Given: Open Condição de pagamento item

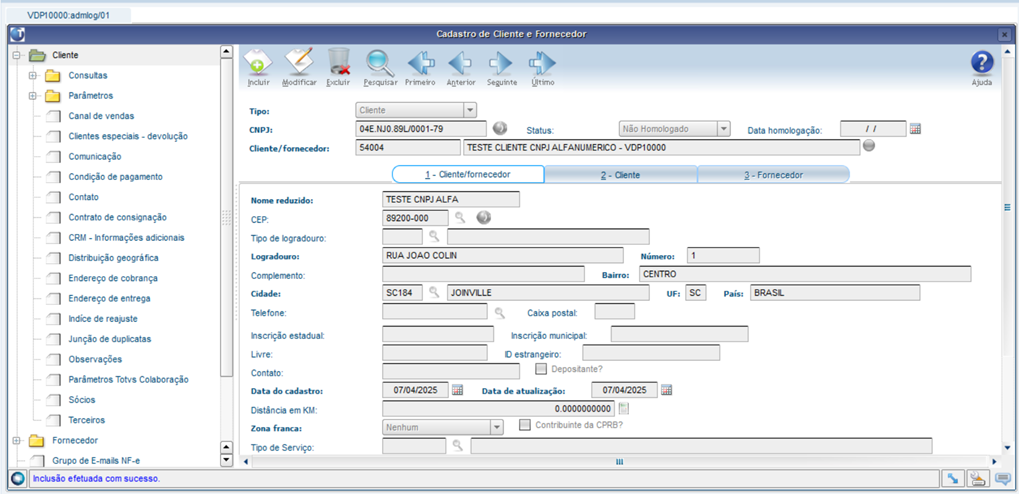Looking at the screenshot, I should [x=116, y=177].
